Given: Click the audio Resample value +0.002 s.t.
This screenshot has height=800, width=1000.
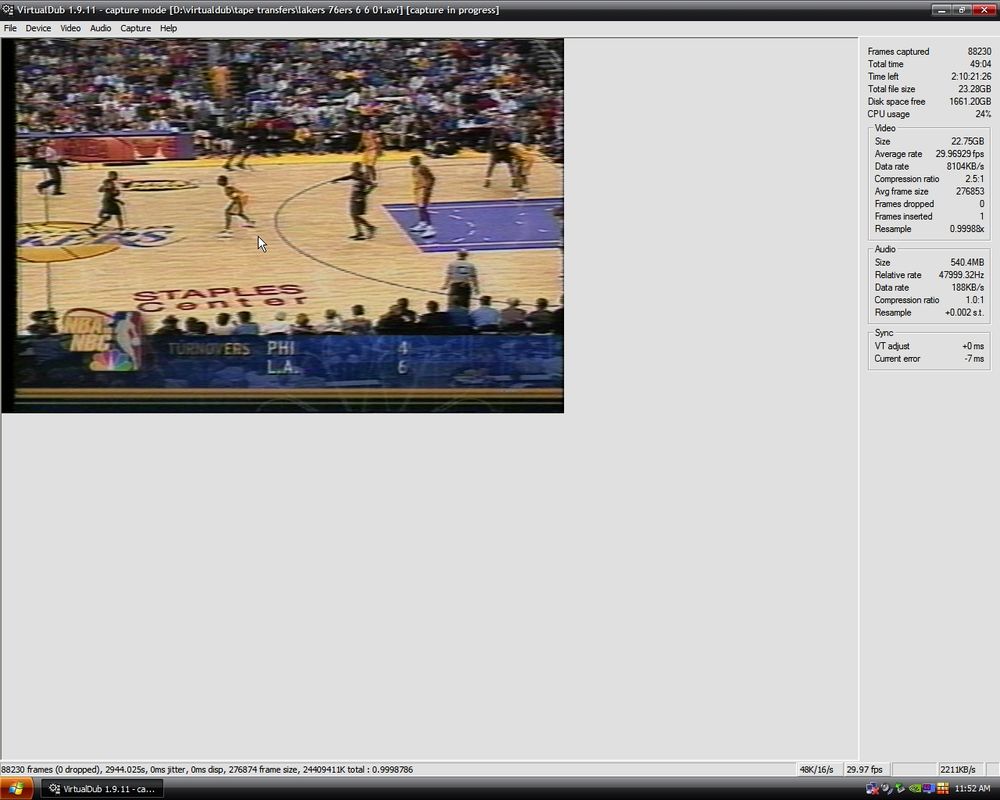Looking at the screenshot, I should 964,313.
